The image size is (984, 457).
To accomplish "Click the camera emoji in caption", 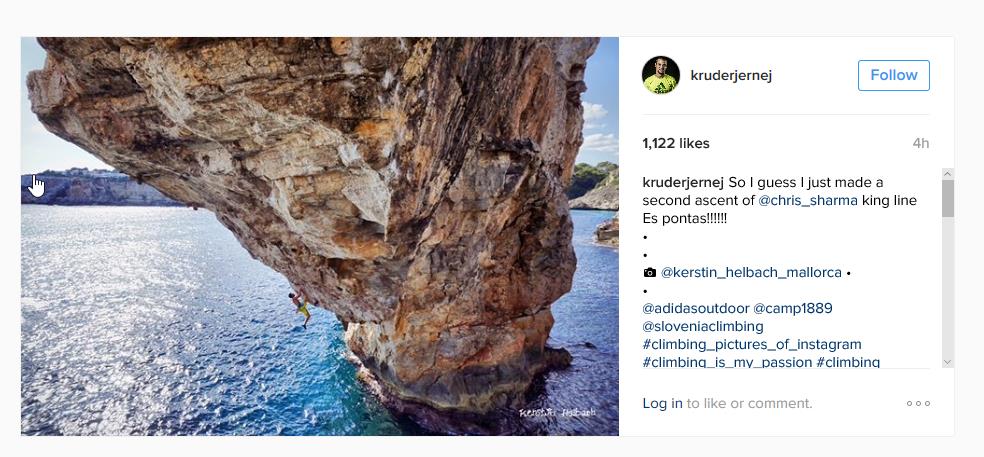I will pyautogui.click(x=650, y=272).
